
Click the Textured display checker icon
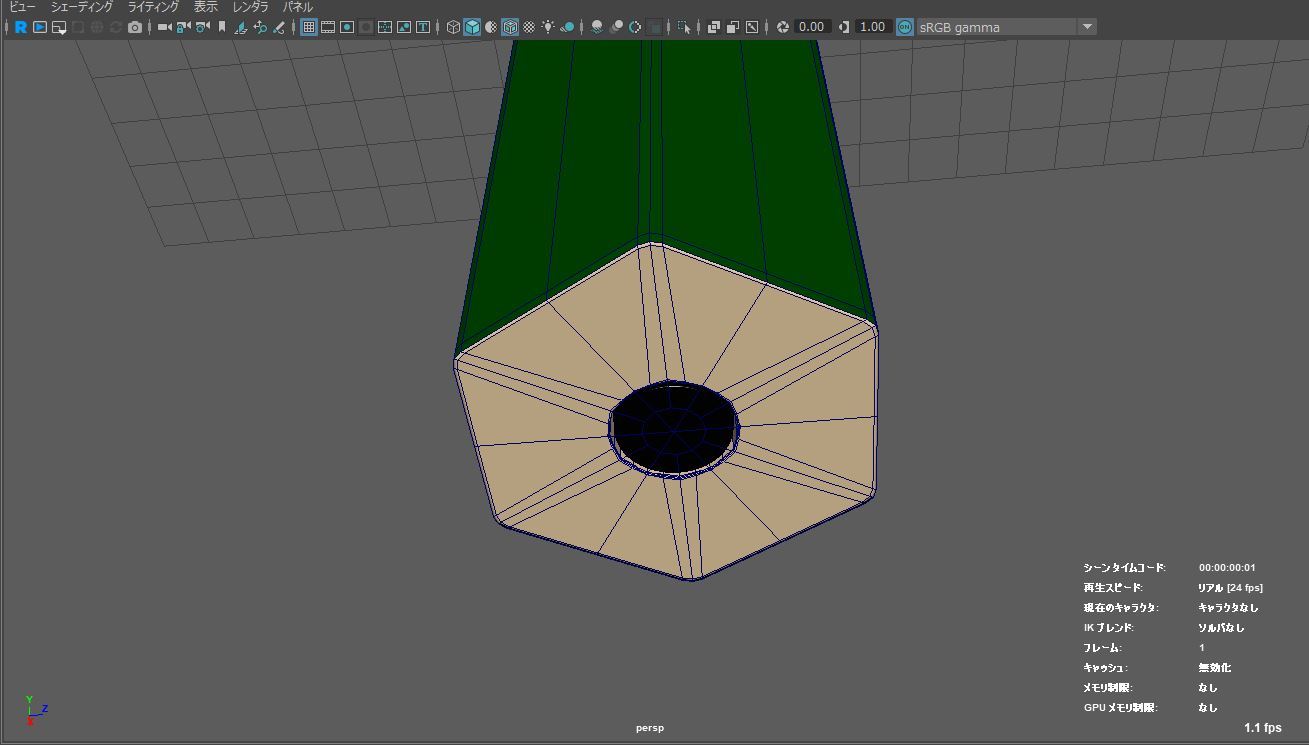click(529, 27)
